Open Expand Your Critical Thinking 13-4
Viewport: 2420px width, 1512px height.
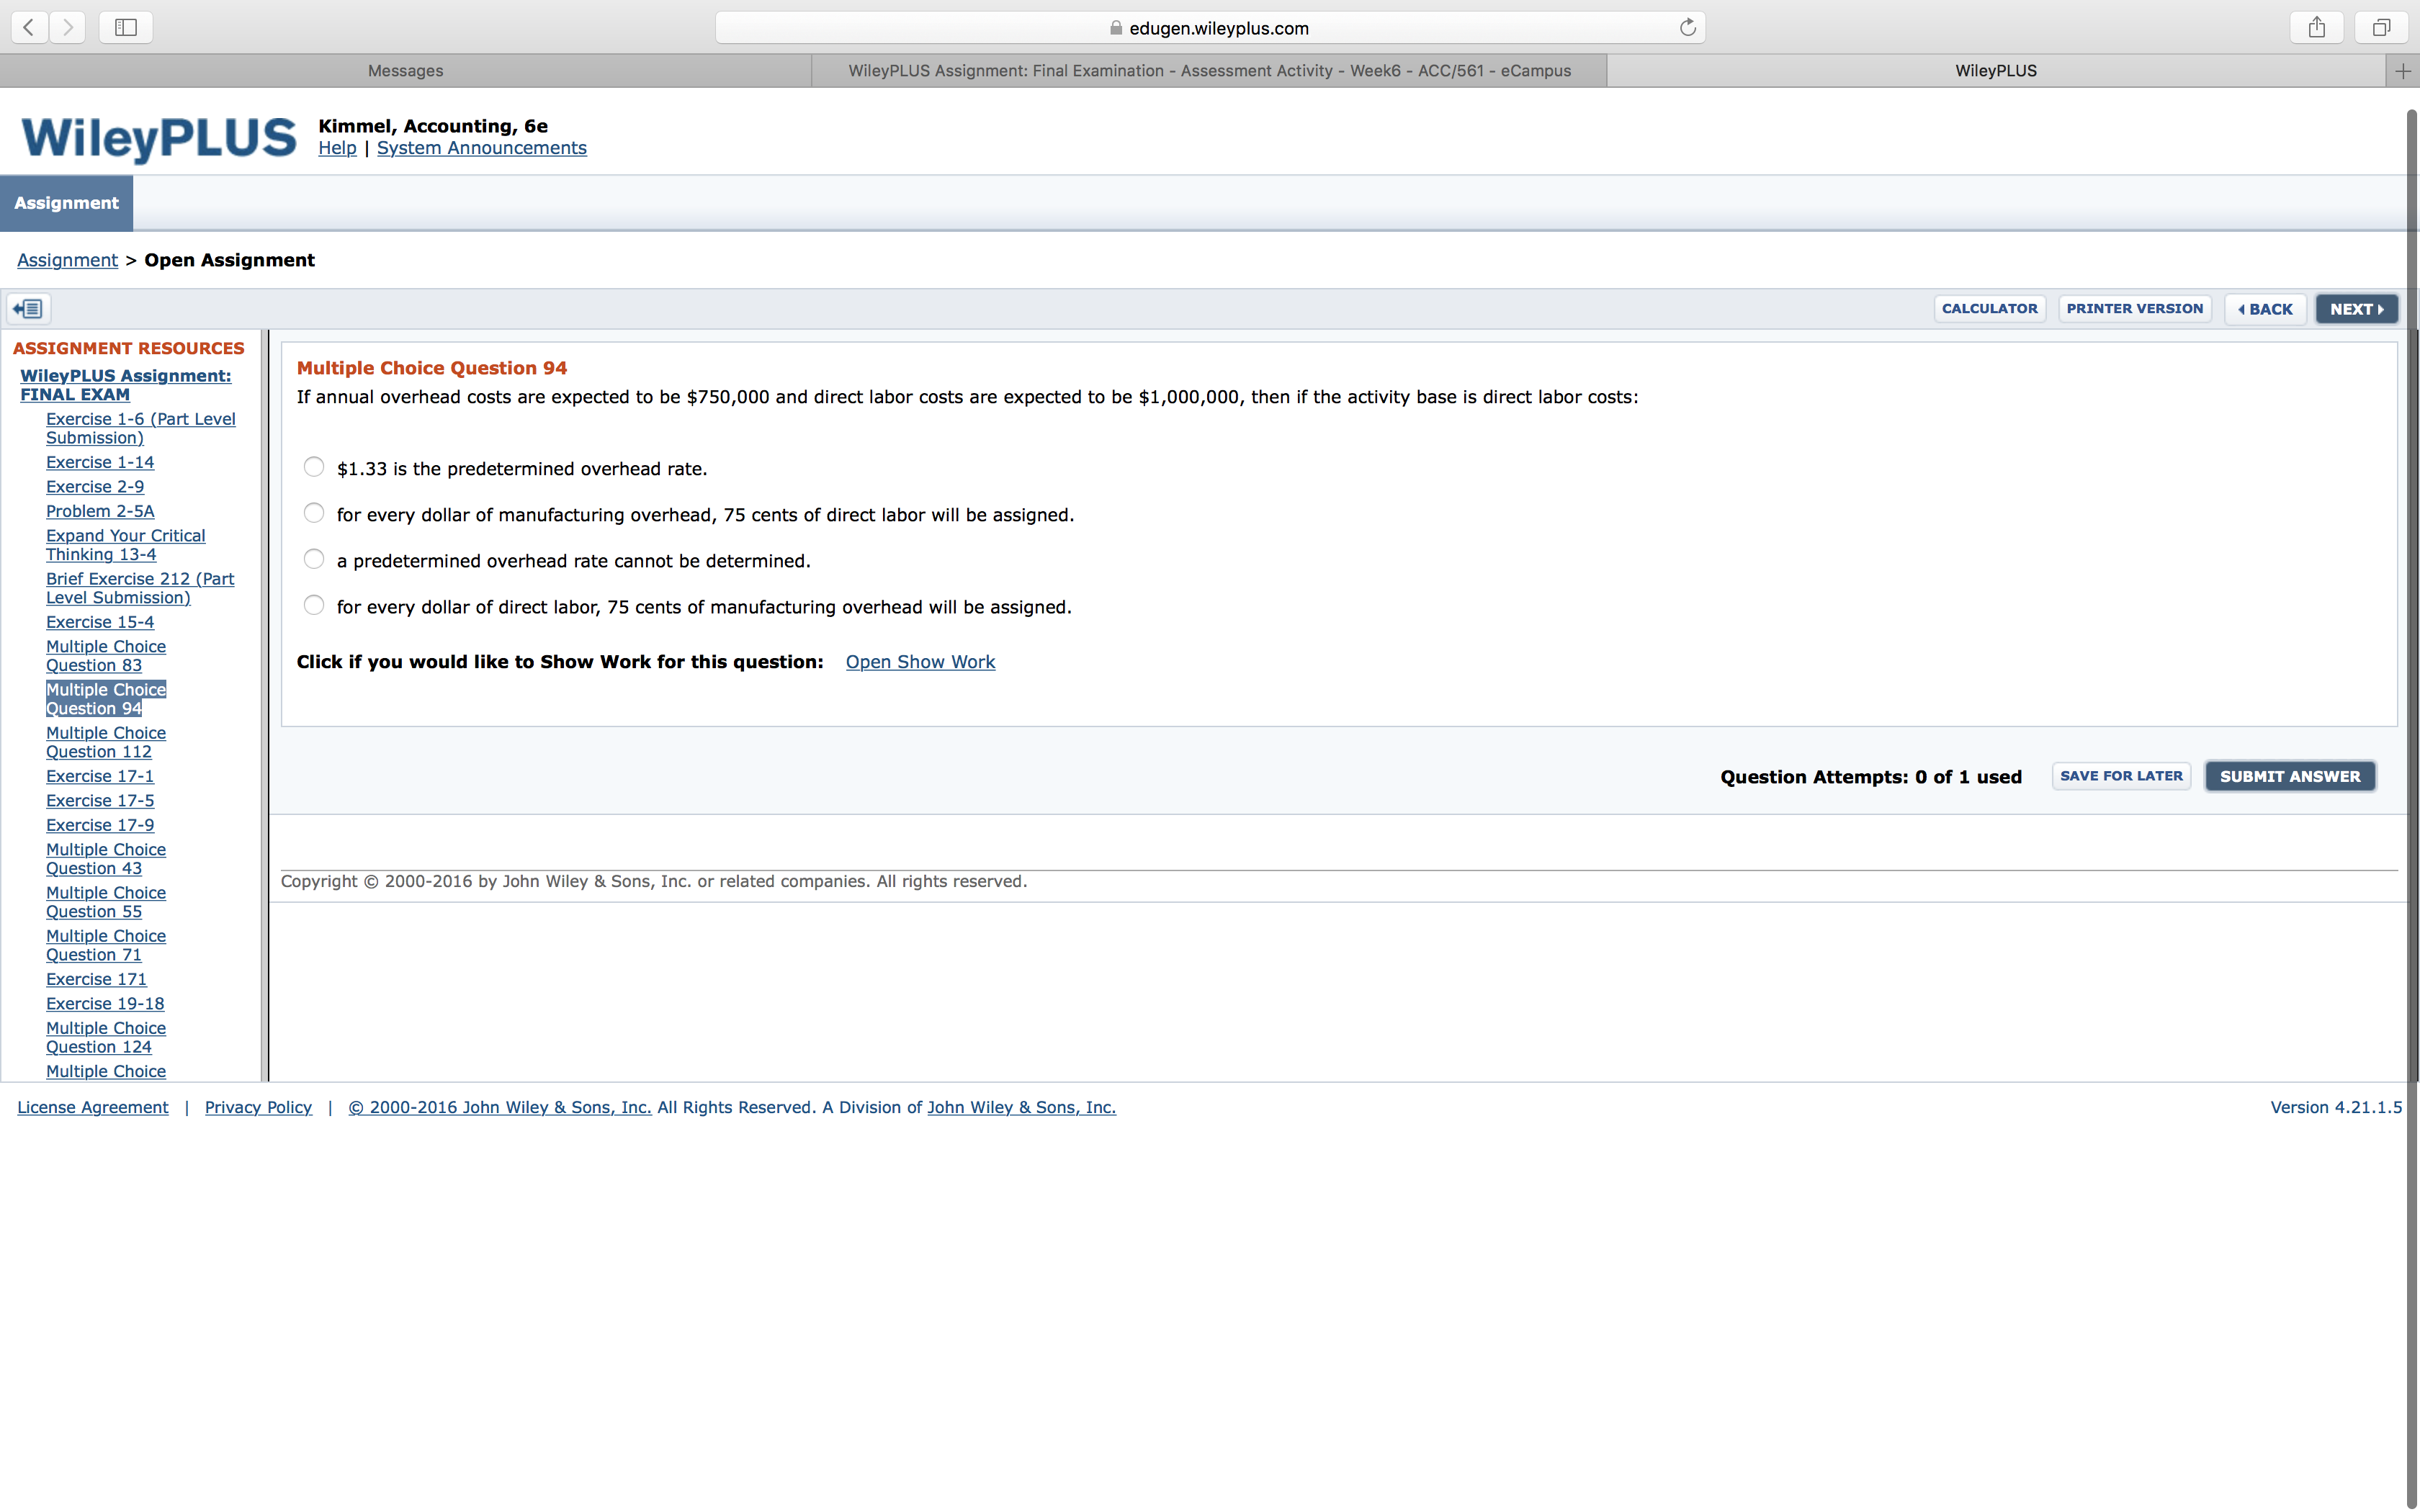126,545
